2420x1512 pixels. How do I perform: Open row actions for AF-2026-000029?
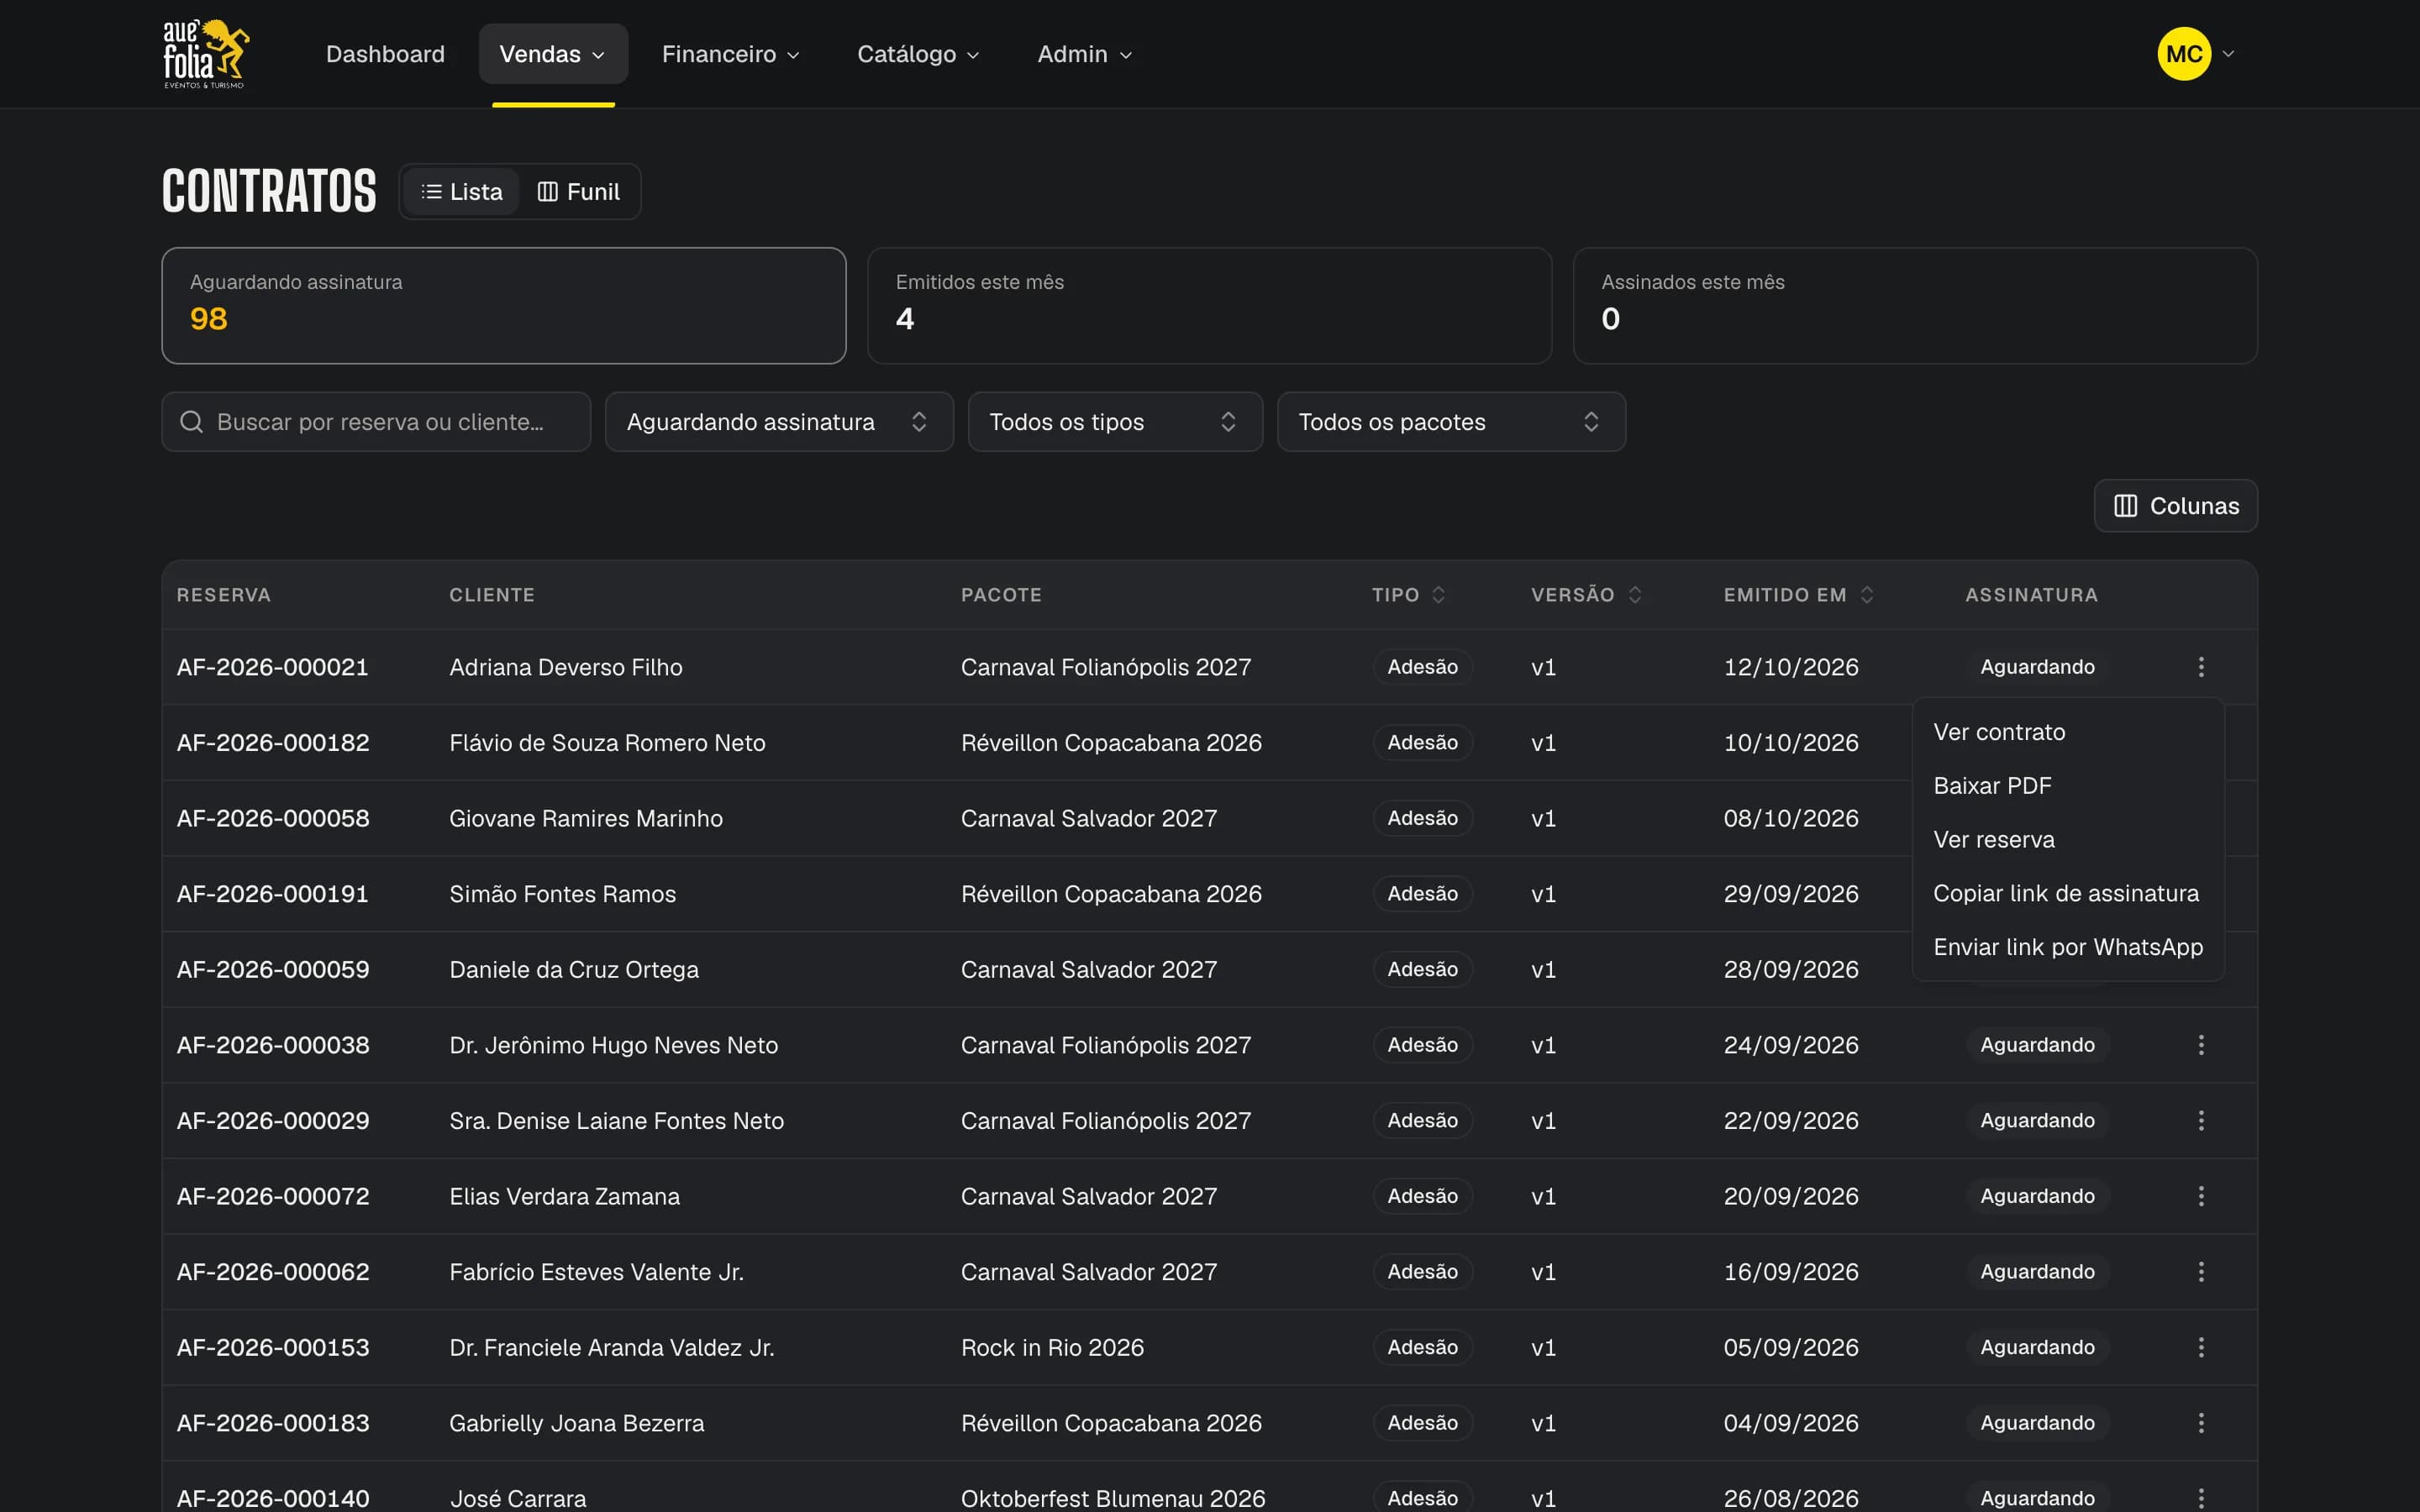point(2200,1121)
